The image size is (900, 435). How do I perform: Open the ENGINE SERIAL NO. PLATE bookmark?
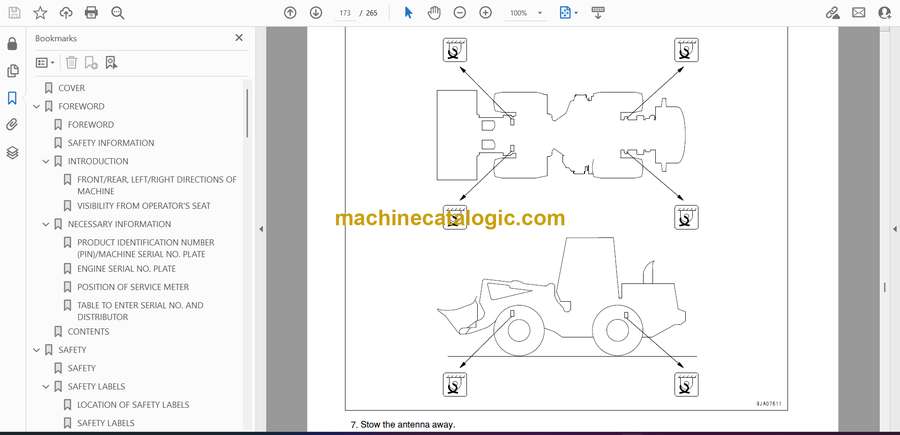tap(126, 269)
